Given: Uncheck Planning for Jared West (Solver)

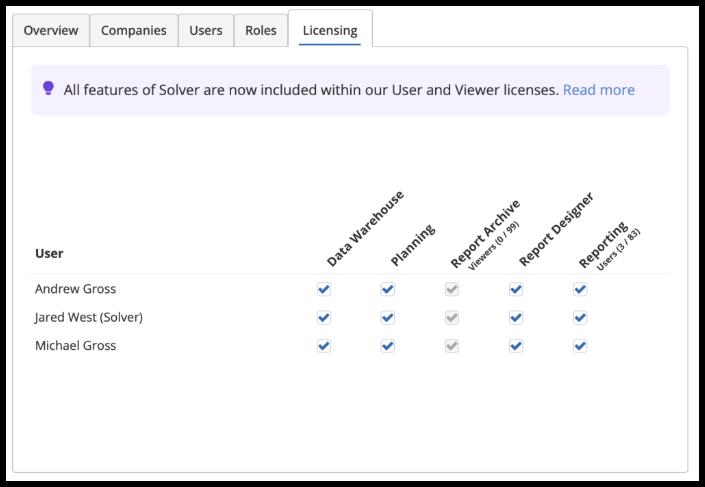Looking at the screenshot, I should pos(388,318).
